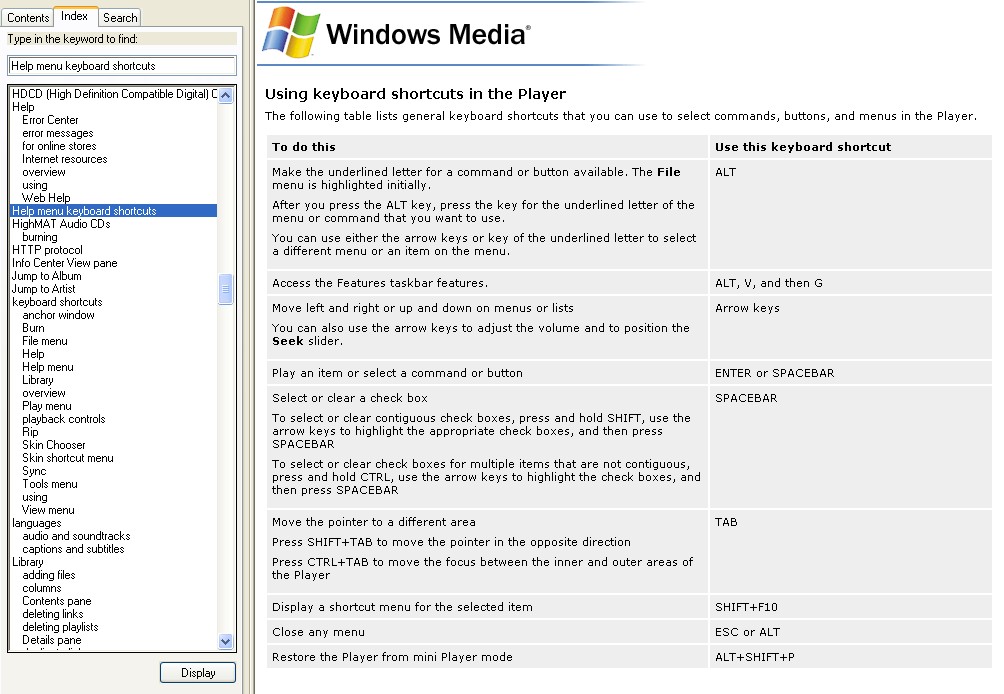This screenshot has width=1004, height=694.
Task: Click the Windows Media logo flag icon
Action: 291,33
